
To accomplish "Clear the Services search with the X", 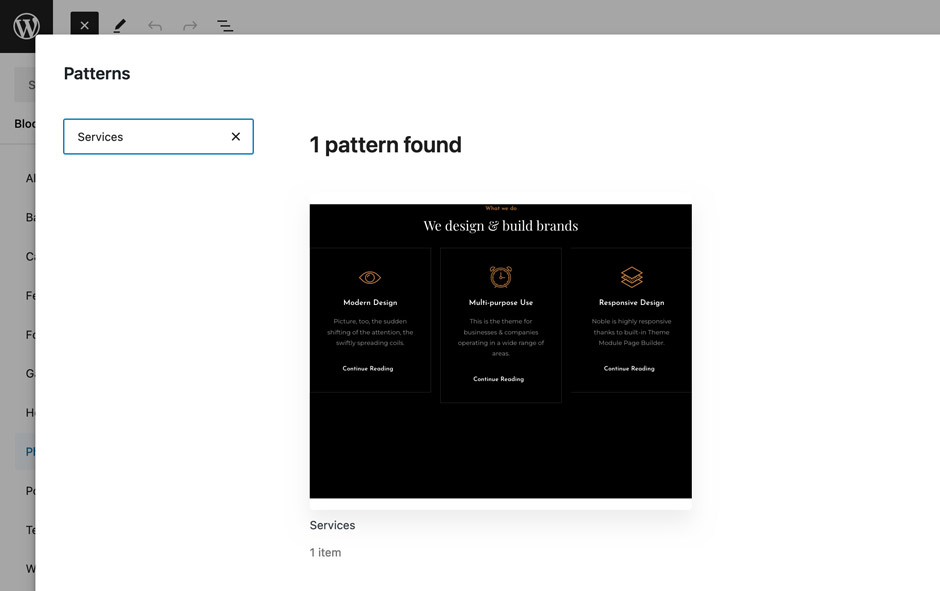I will [236, 137].
